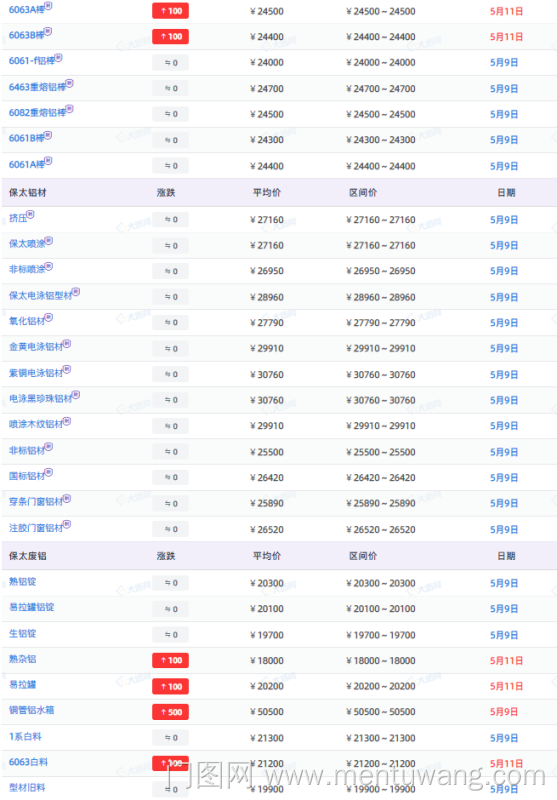Click the badge icon beside 保太喷涂
Image resolution: width=557 pixels, height=800 pixels.
tap(48, 240)
